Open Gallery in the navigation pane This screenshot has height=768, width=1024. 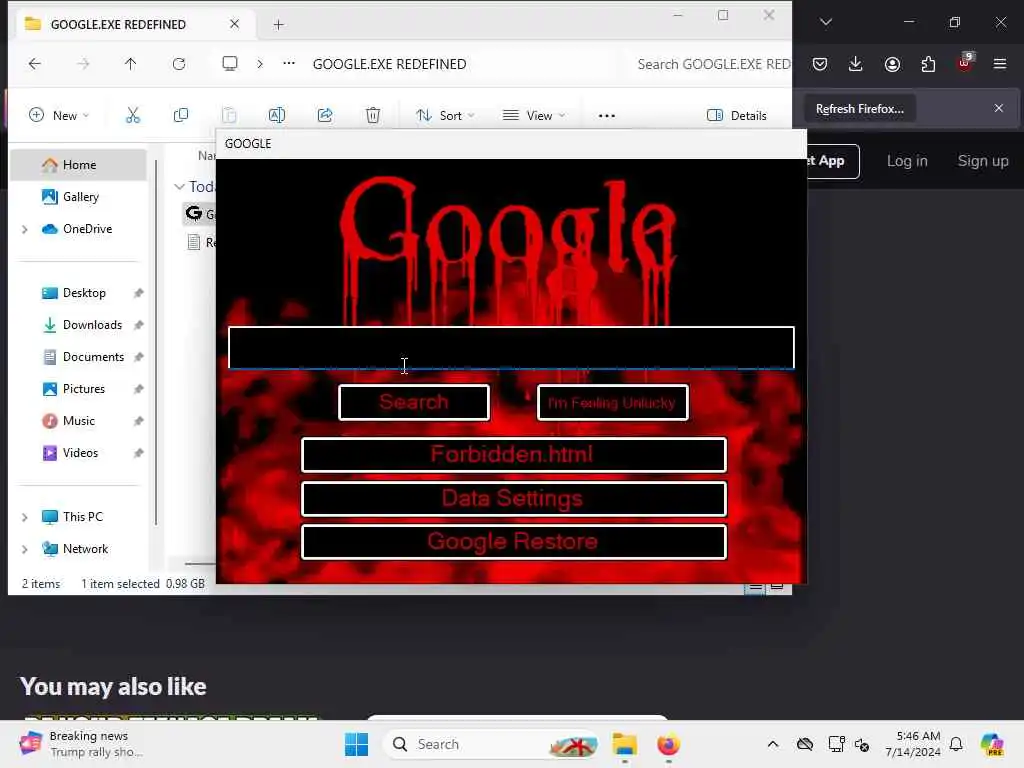coord(78,197)
